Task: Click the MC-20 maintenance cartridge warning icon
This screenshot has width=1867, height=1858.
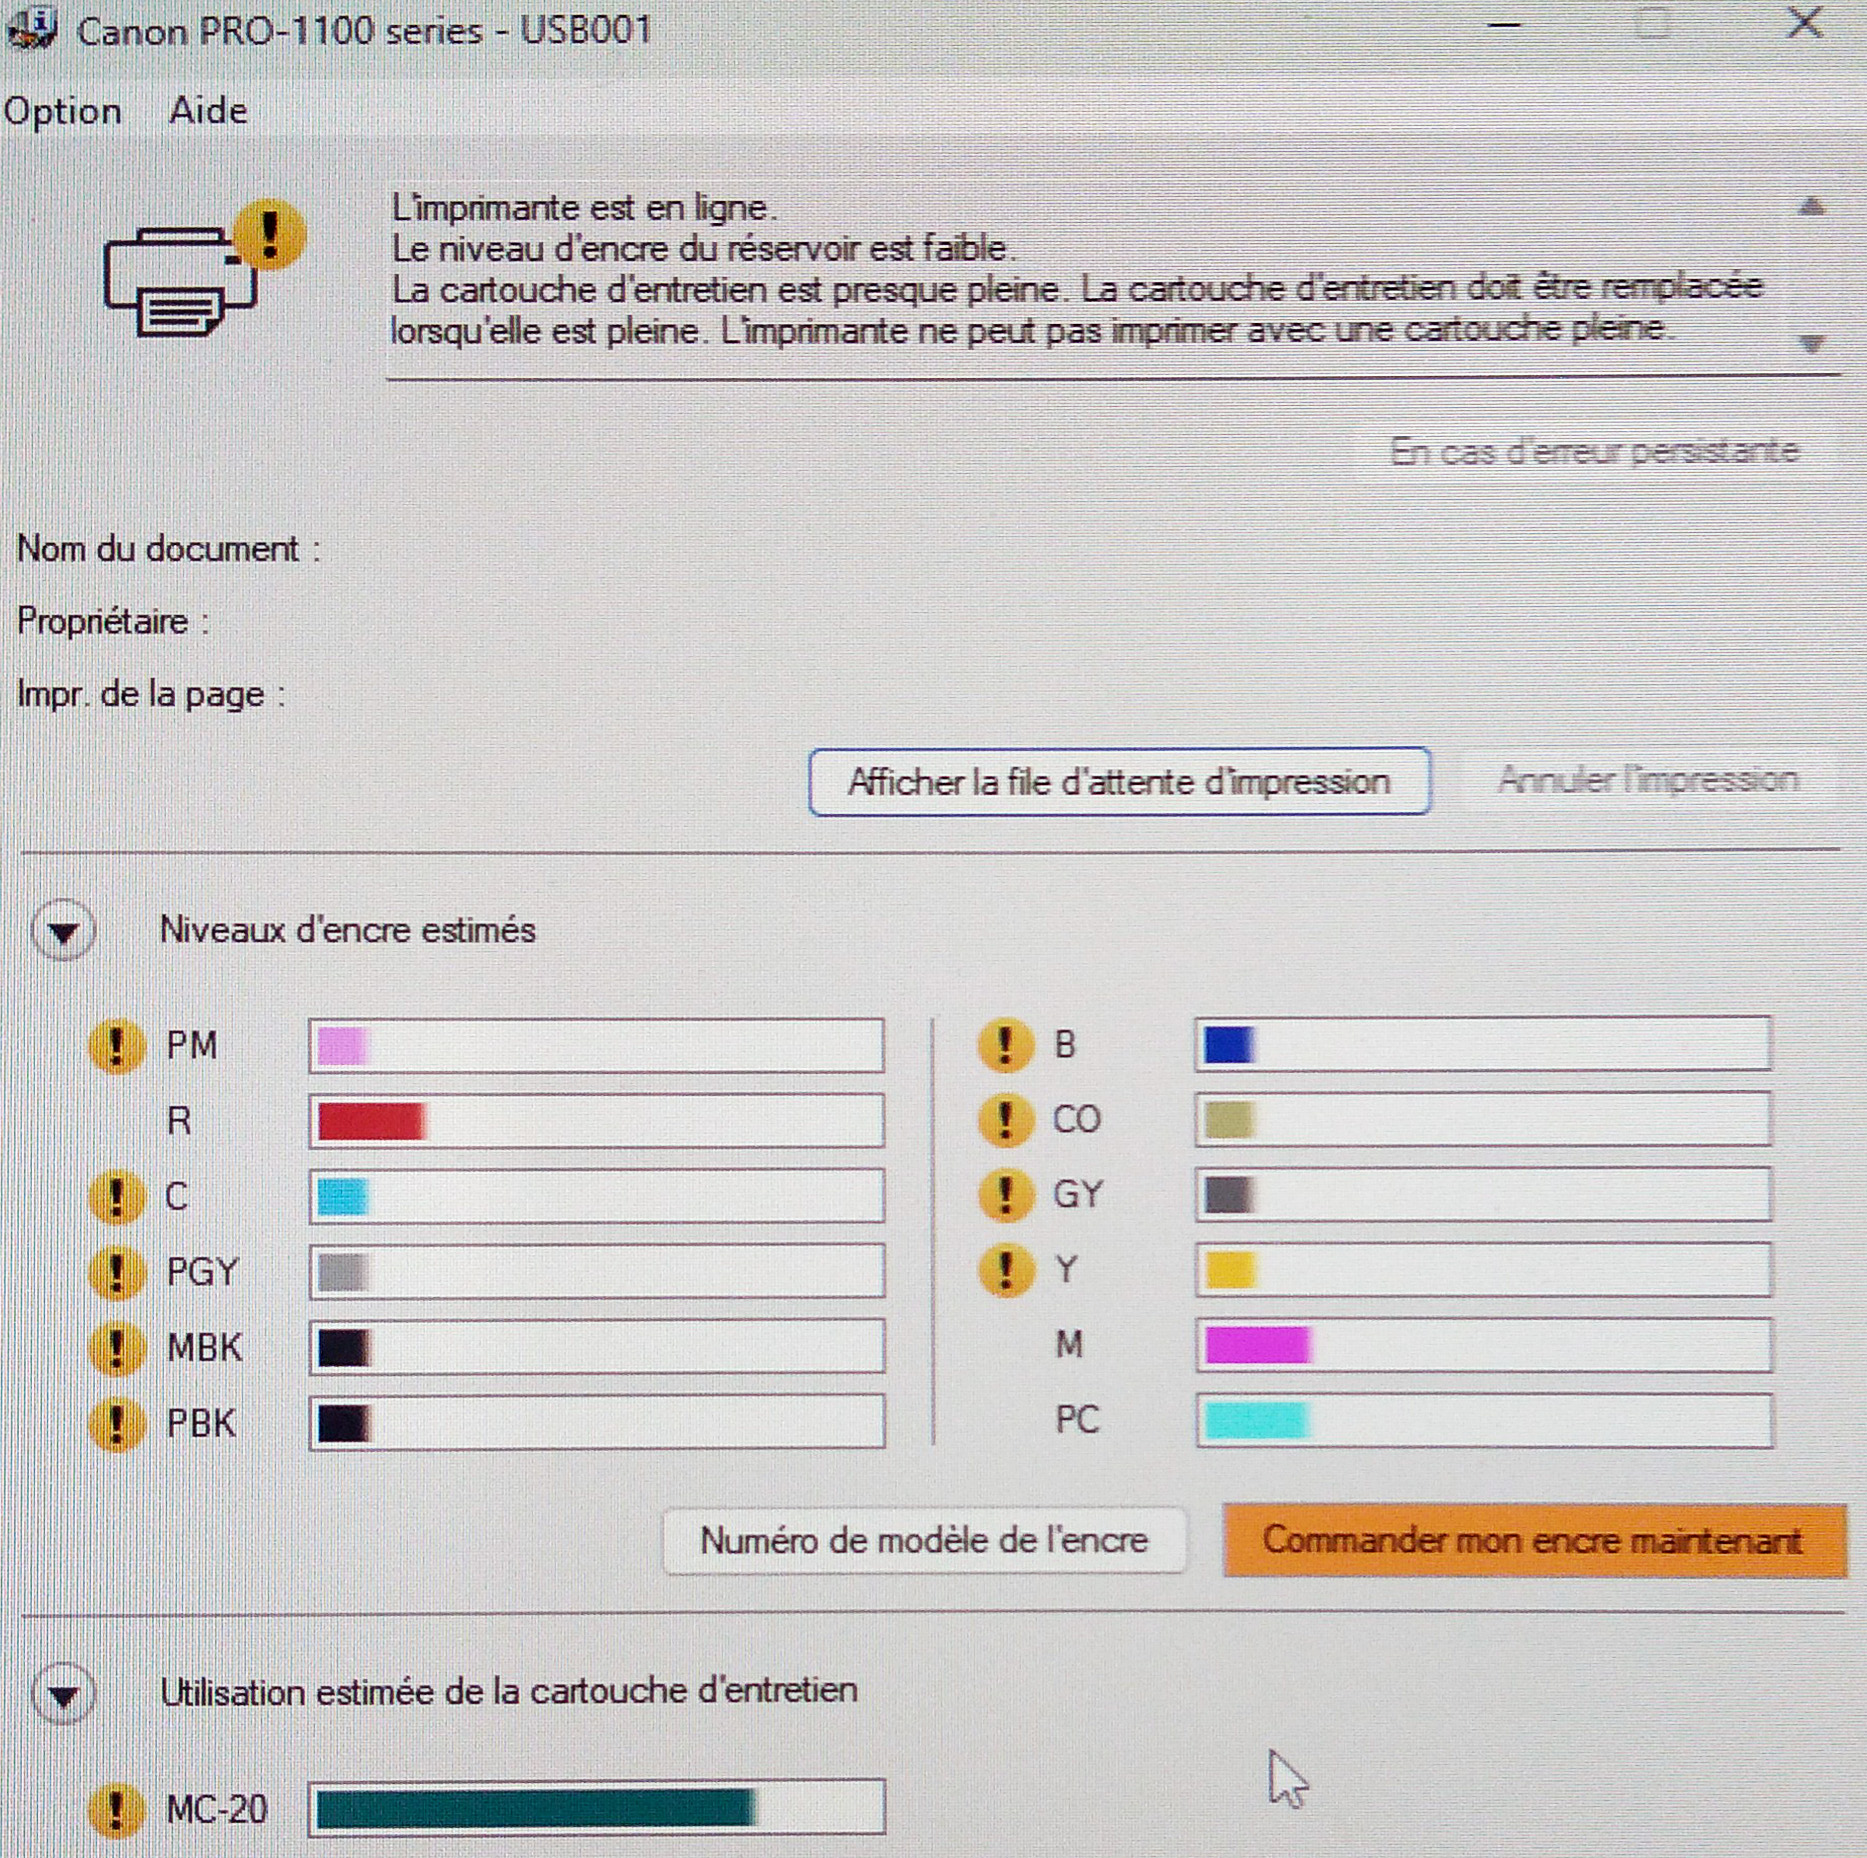Action: pos(116,1809)
